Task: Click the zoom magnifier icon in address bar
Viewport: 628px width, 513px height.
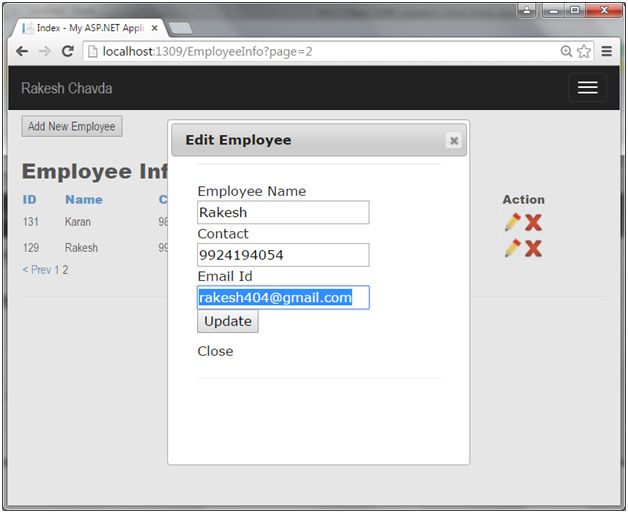Action: pyautogui.click(x=566, y=51)
